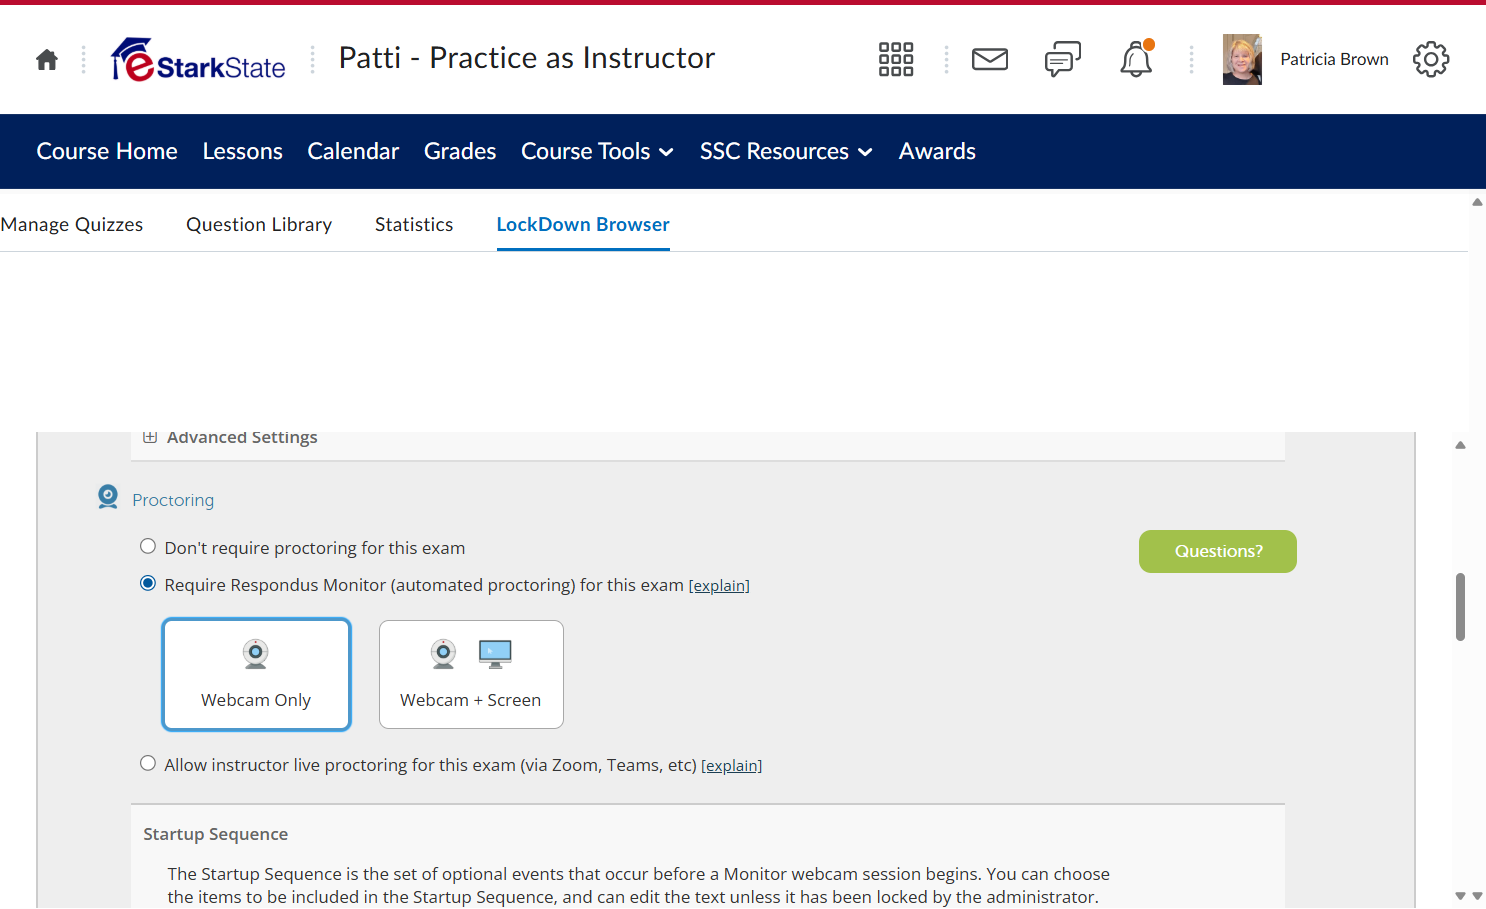The height and width of the screenshot is (909, 1486).
Task: Switch to the Statistics tab
Action: (414, 225)
